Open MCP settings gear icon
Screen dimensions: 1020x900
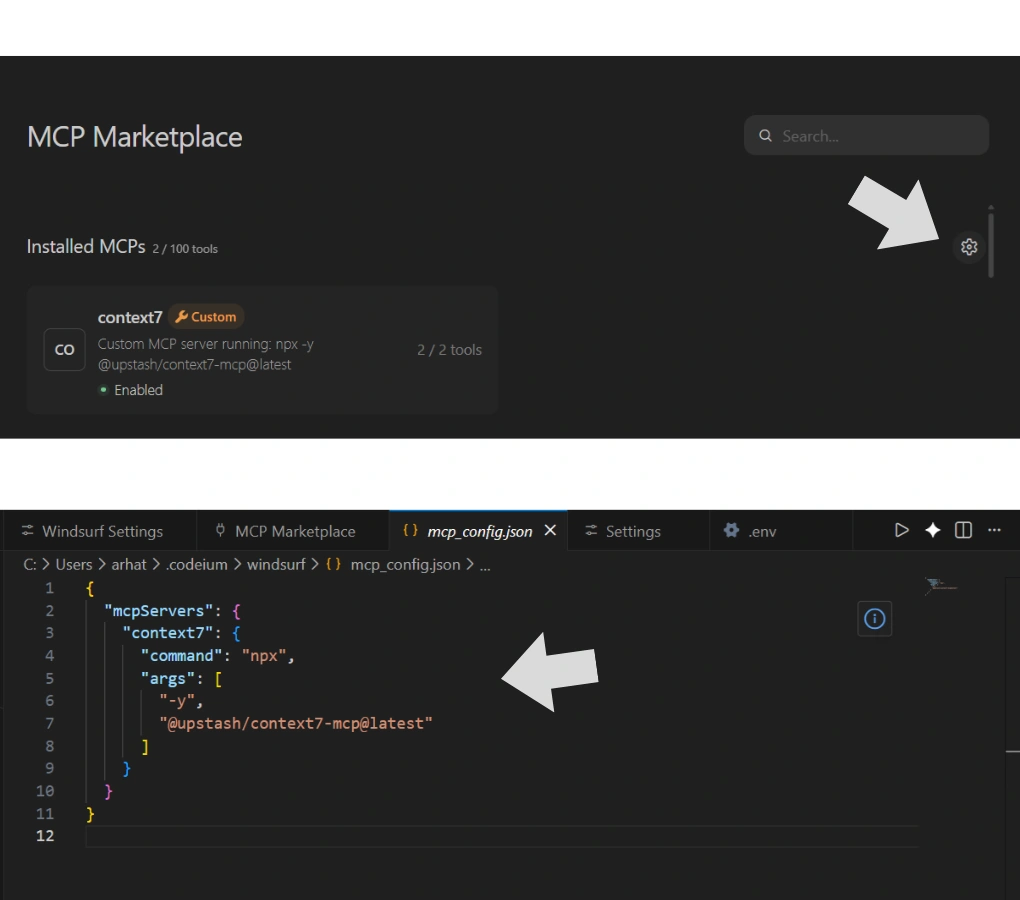(969, 247)
